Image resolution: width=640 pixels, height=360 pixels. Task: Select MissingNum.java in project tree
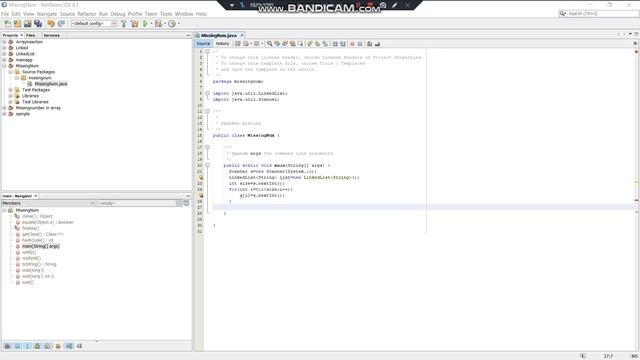pyautogui.click(x=51, y=84)
